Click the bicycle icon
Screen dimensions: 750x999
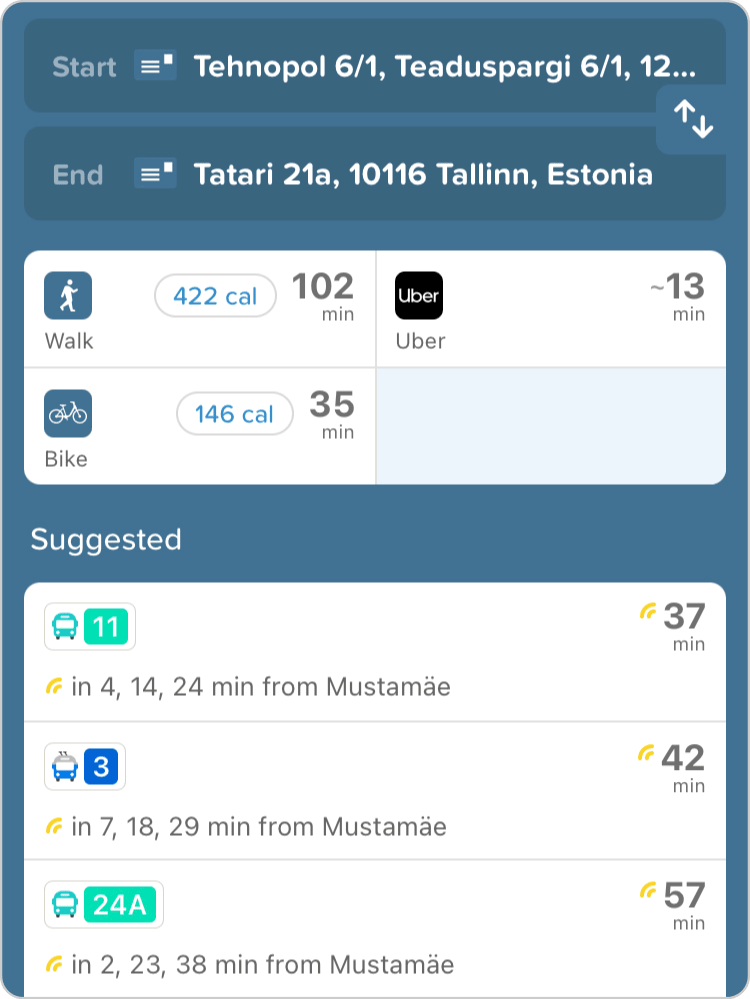click(68, 414)
